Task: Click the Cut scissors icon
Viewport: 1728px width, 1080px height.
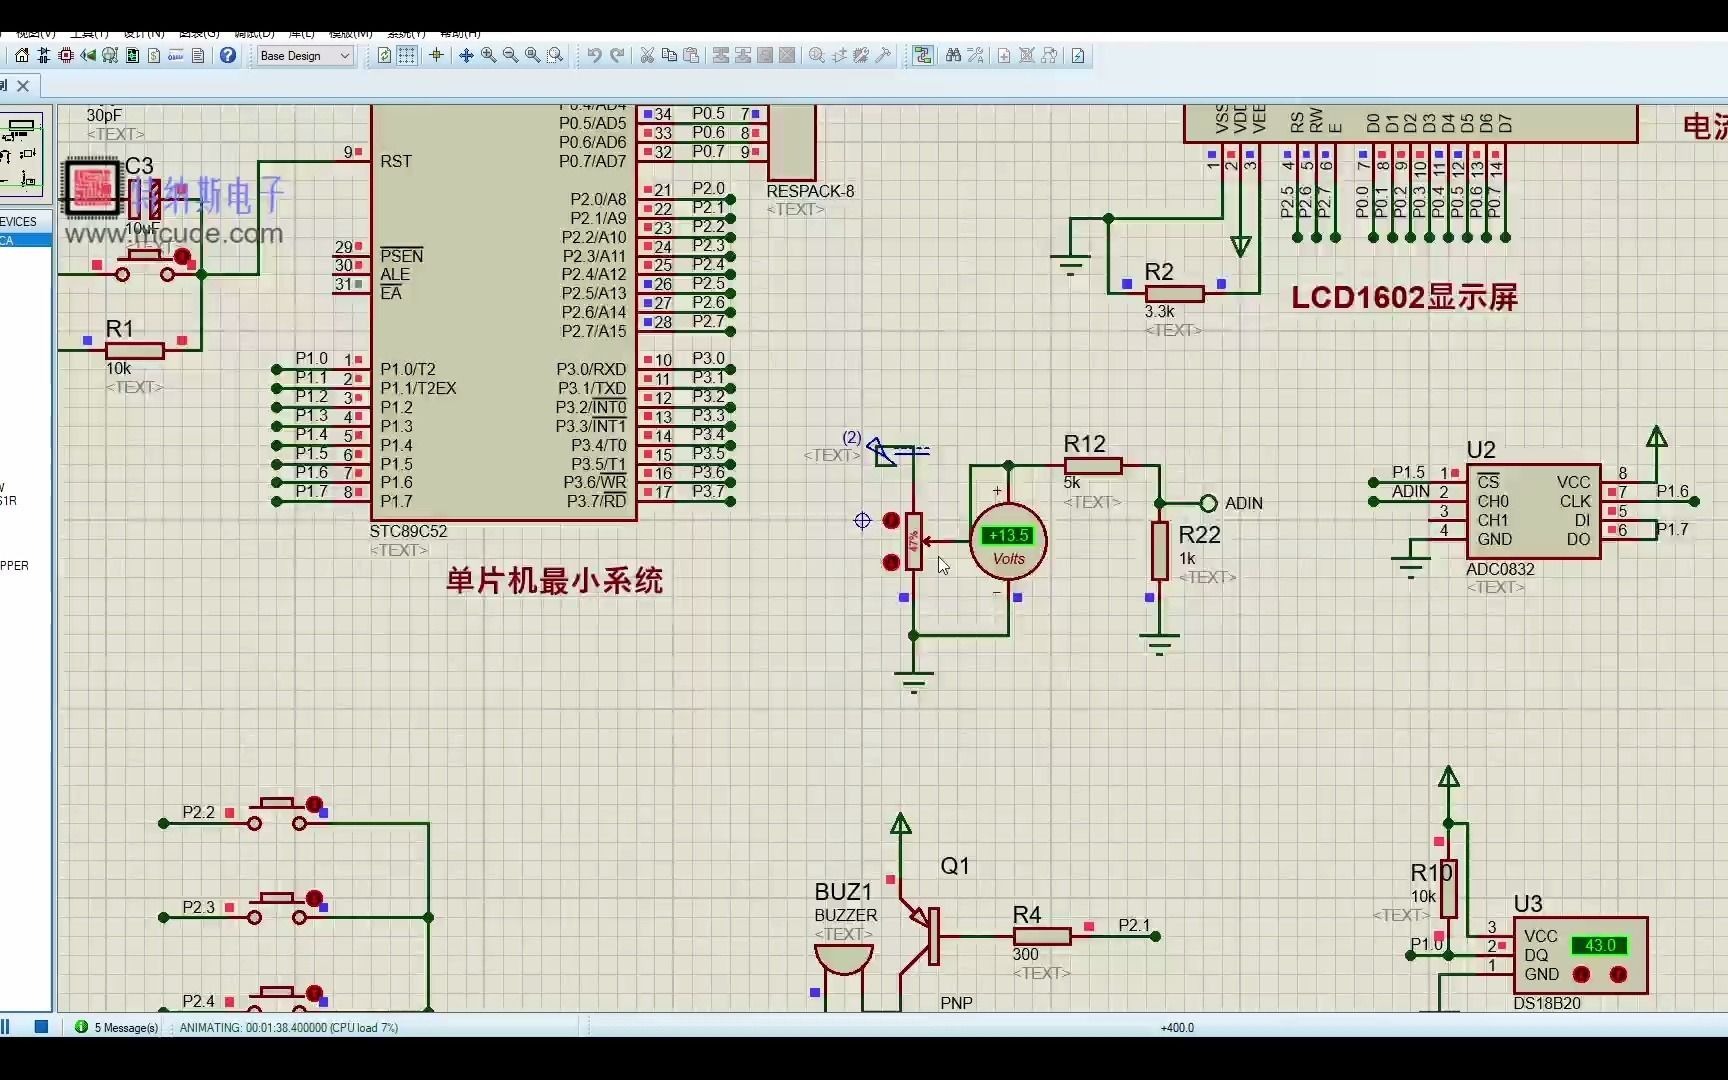Action: (x=647, y=56)
